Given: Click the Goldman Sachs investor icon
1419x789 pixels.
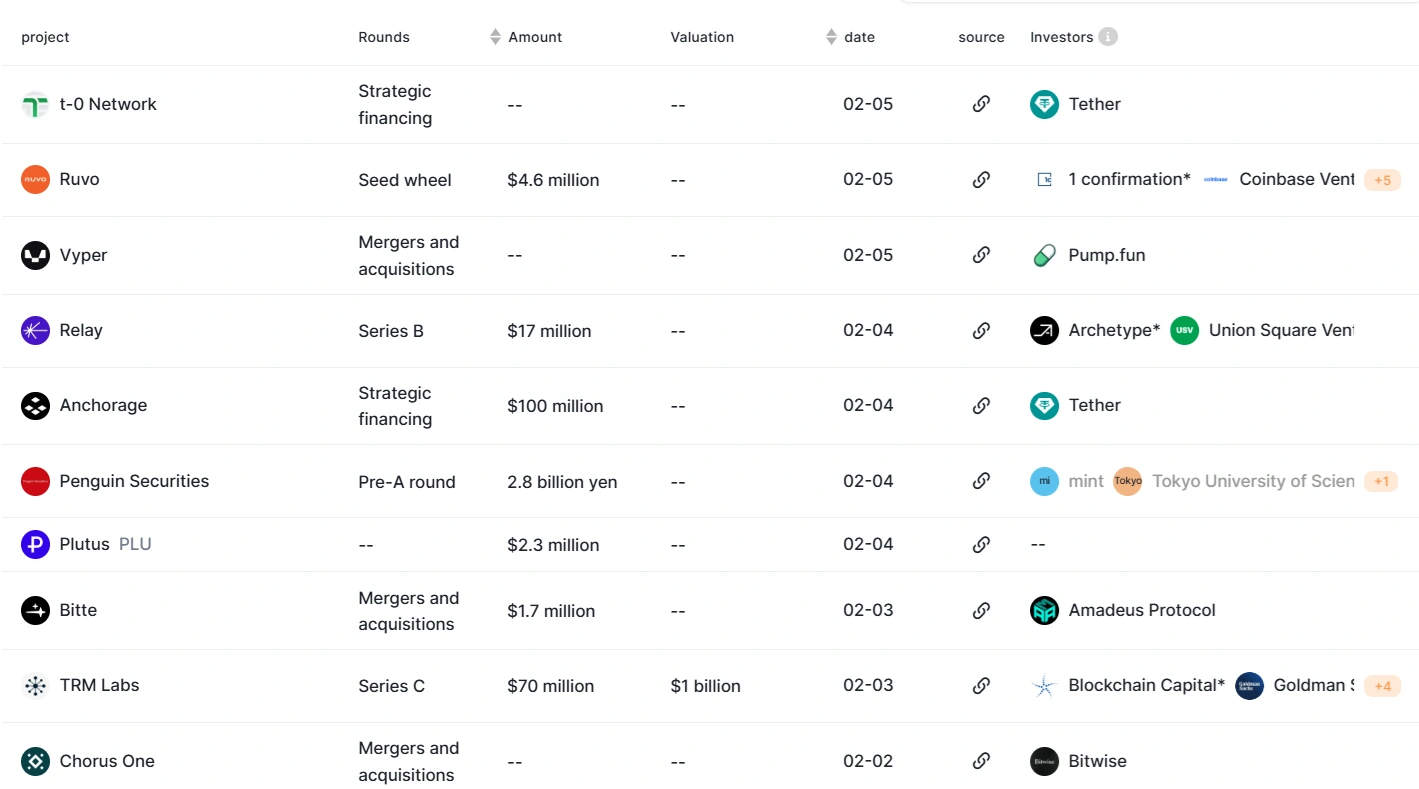Looking at the screenshot, I should pyautogui.click(x=1249, y=686).
